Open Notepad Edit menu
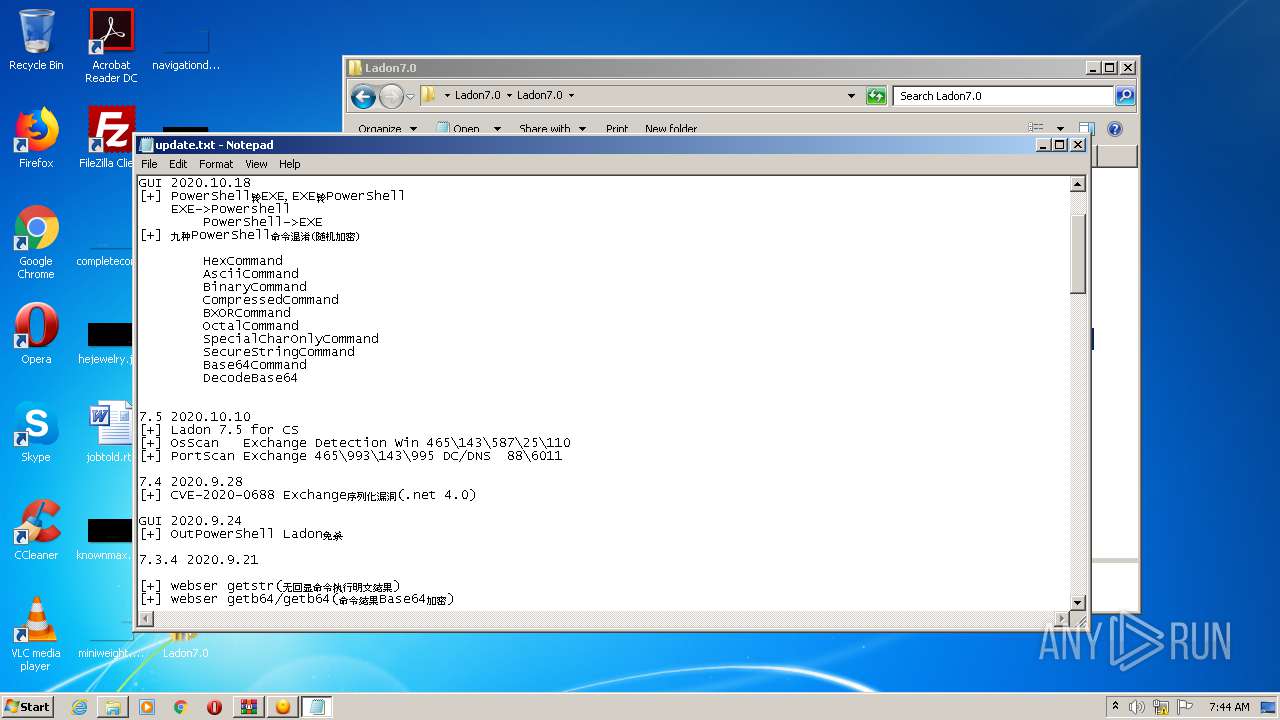 pos(178,164)
